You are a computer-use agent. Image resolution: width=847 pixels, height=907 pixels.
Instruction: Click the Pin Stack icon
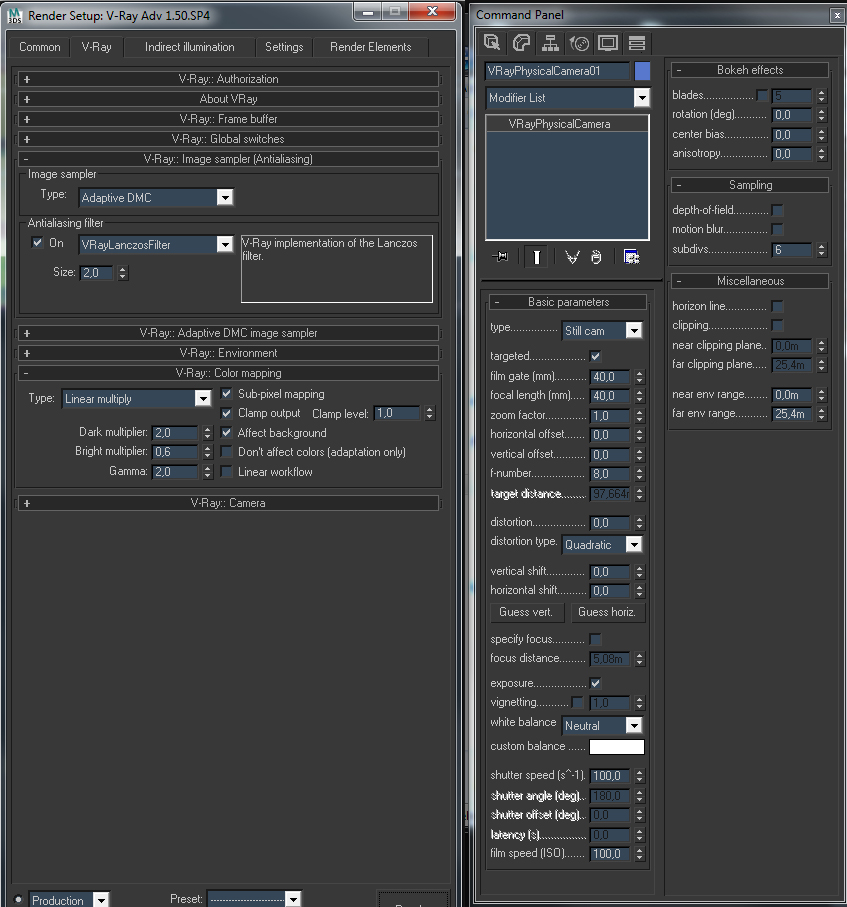click(x=500, y=256)
